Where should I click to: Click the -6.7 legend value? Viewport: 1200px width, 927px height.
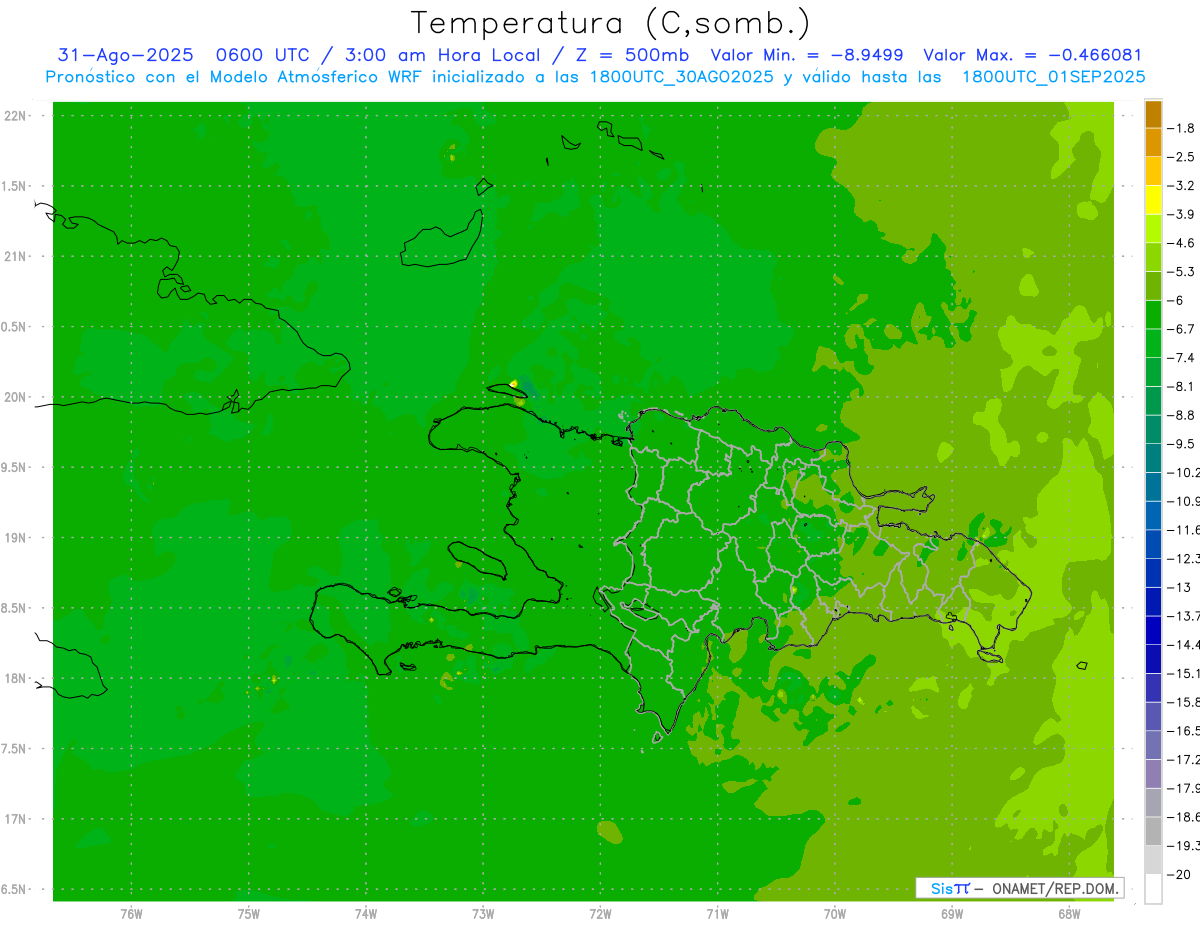pos(1182,329)
